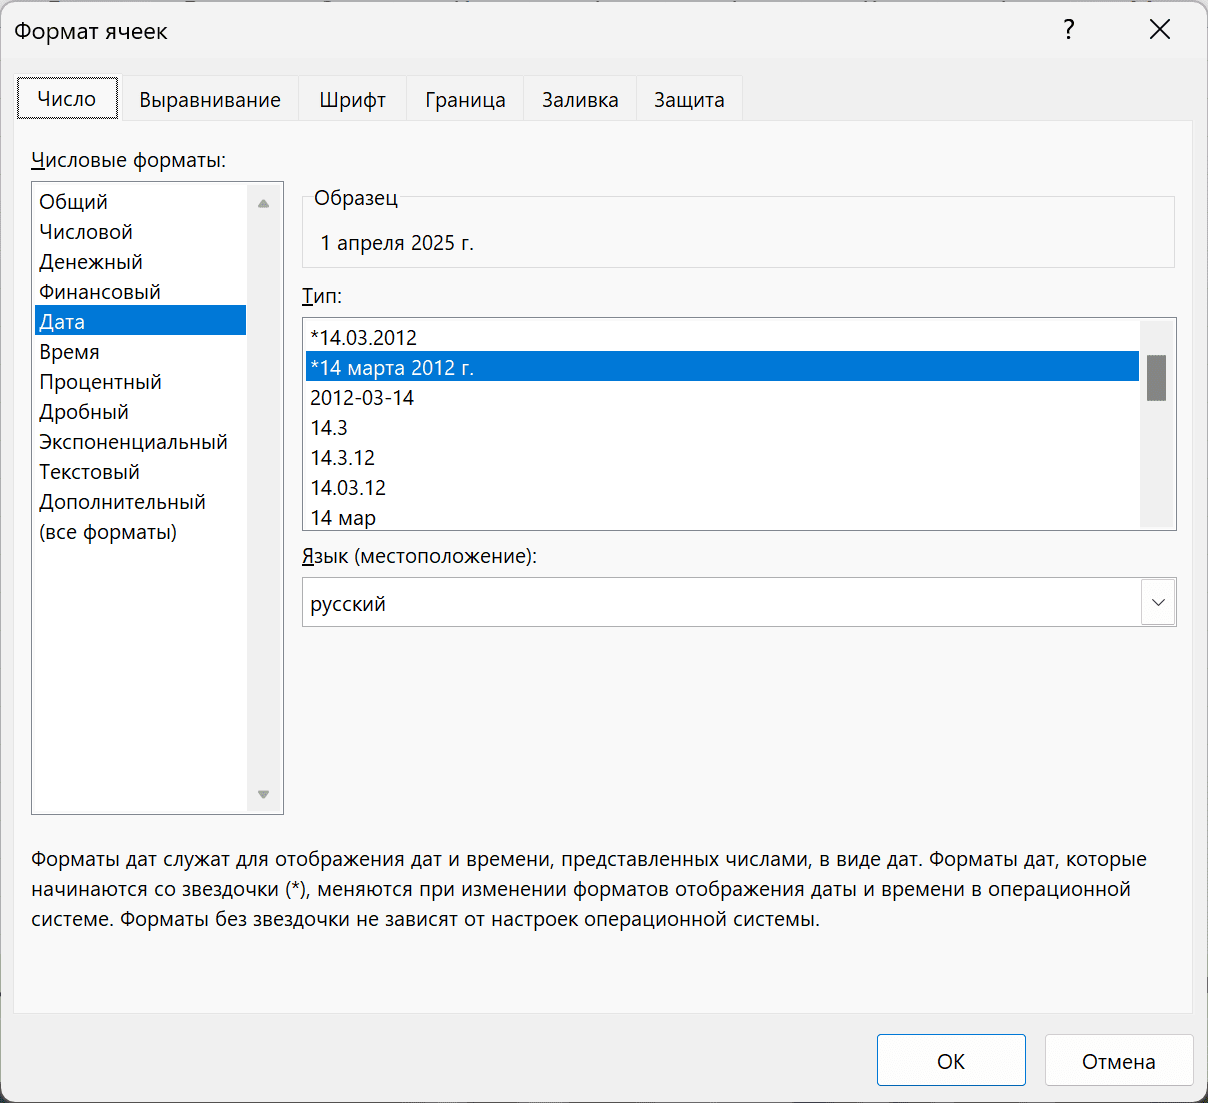This screenshot has width=1208, height=1103.
Task: Choose the 14.3 date type
Action: pos(722,427)
